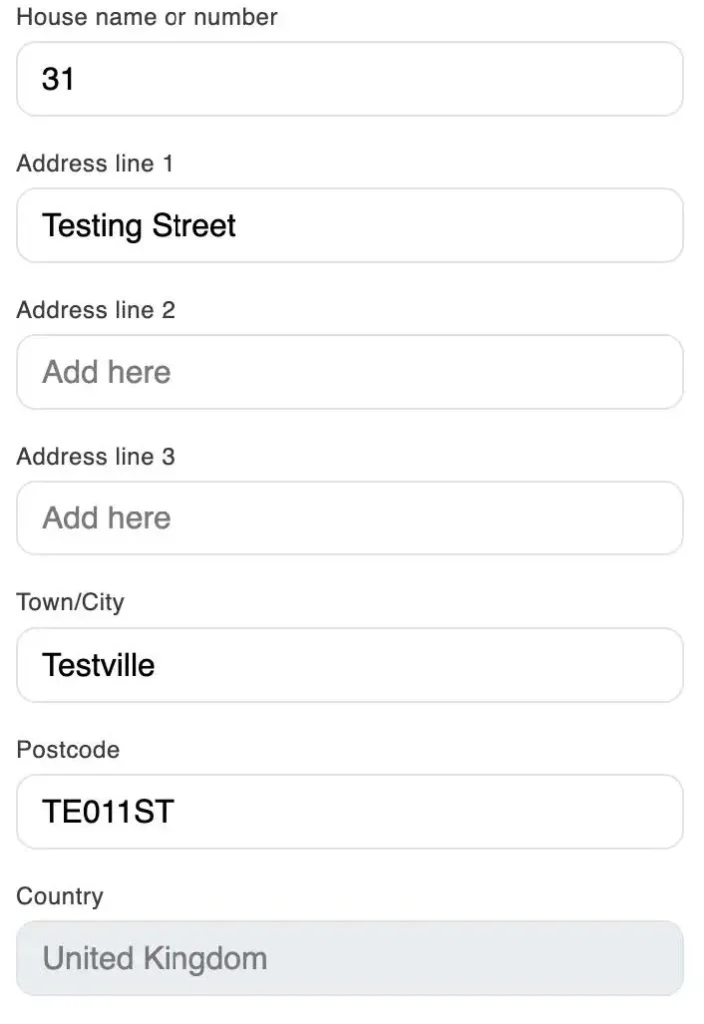The width and height of the screenshot is (704, 1024).
Task: Click the House name or number label
Action: (x=145, y=16)
